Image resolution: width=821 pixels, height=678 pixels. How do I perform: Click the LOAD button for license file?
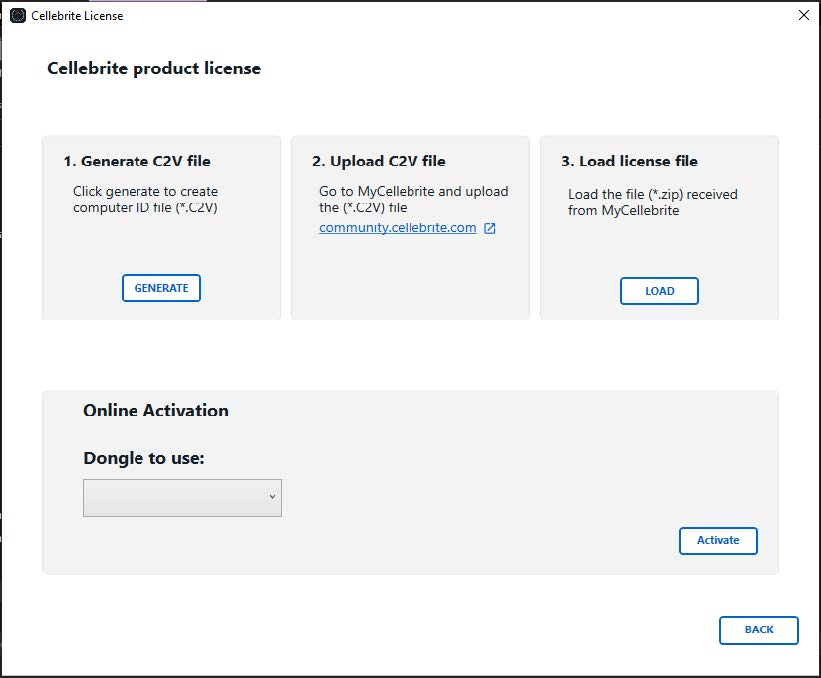(x=659, y=291)
